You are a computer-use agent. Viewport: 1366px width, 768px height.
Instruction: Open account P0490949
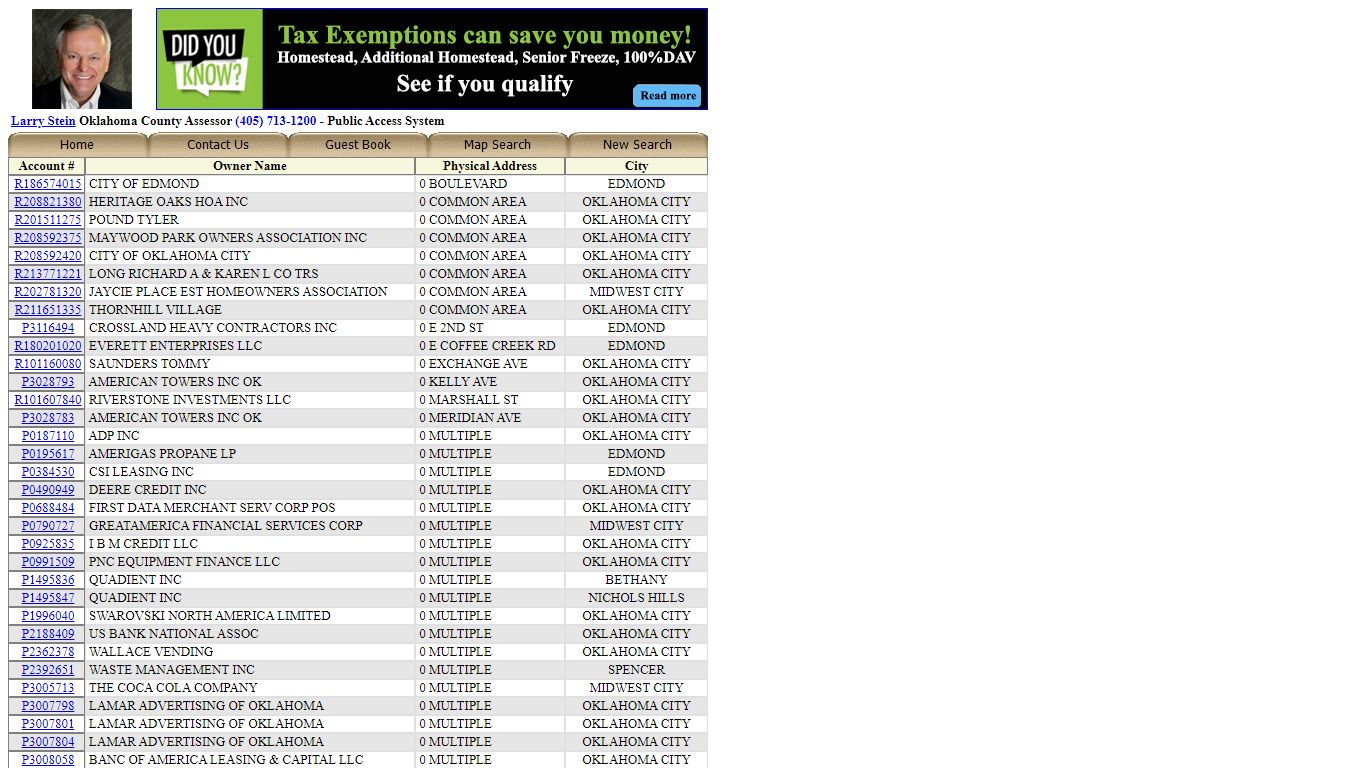[x=48, y=490]
